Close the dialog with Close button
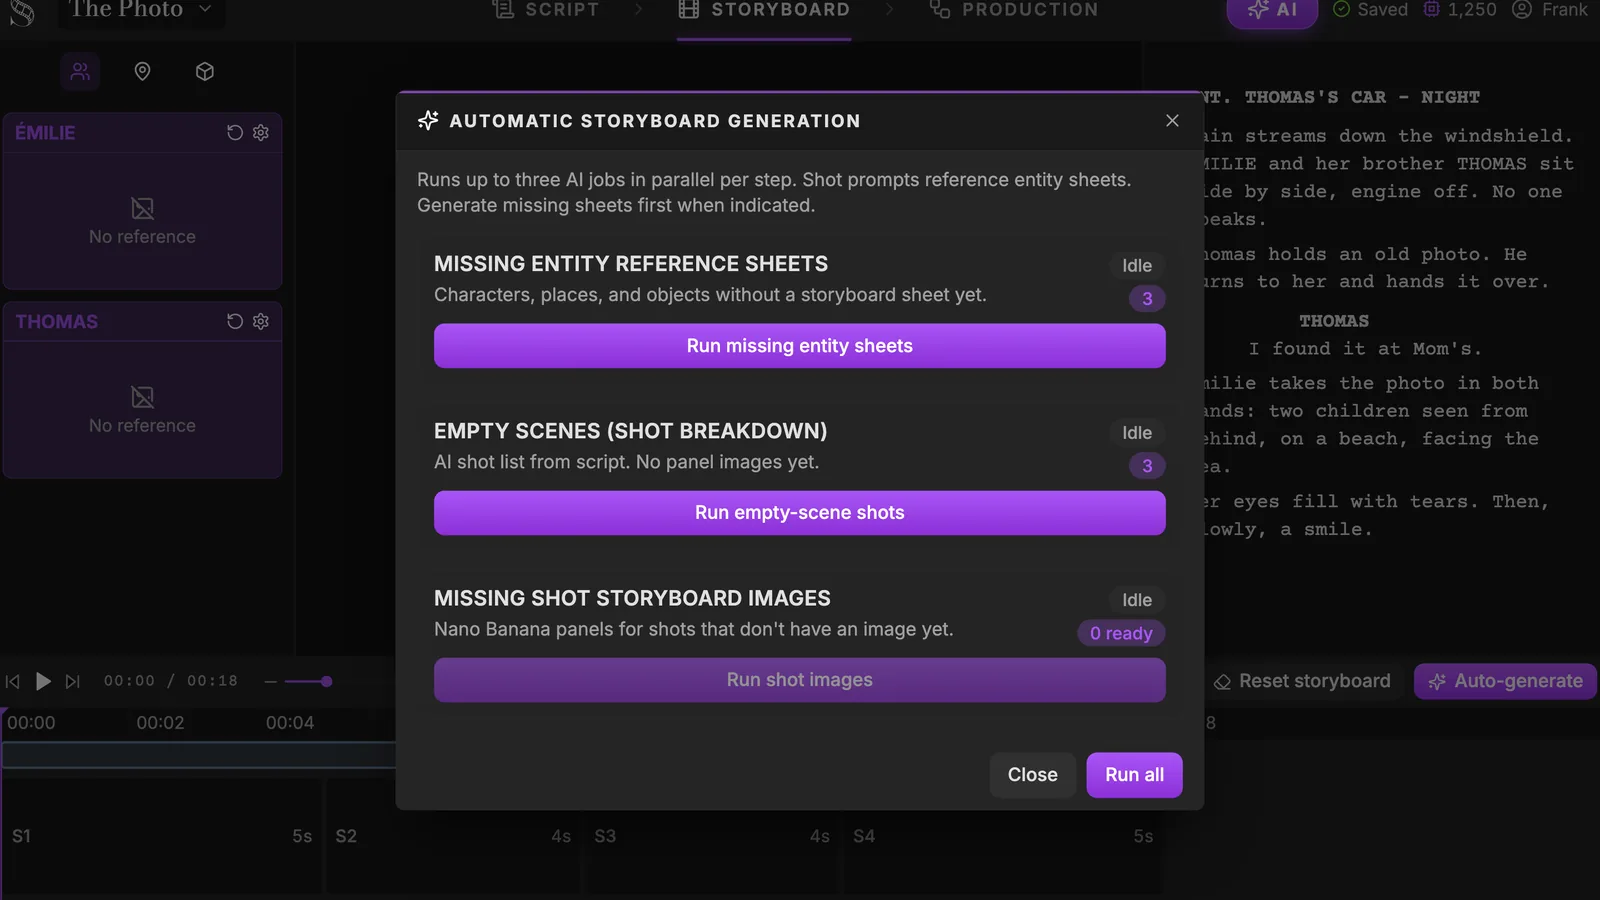The image size is (1600, 900). (x=1032, y=775)
